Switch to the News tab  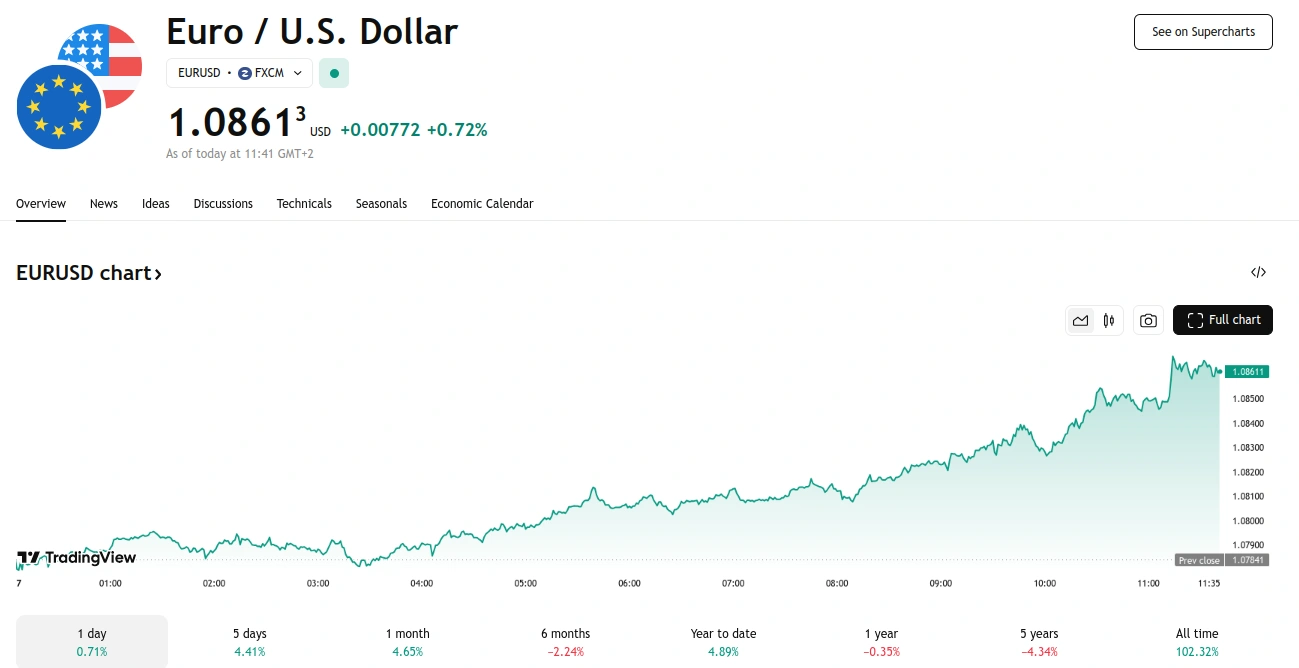tap(104, 204)
